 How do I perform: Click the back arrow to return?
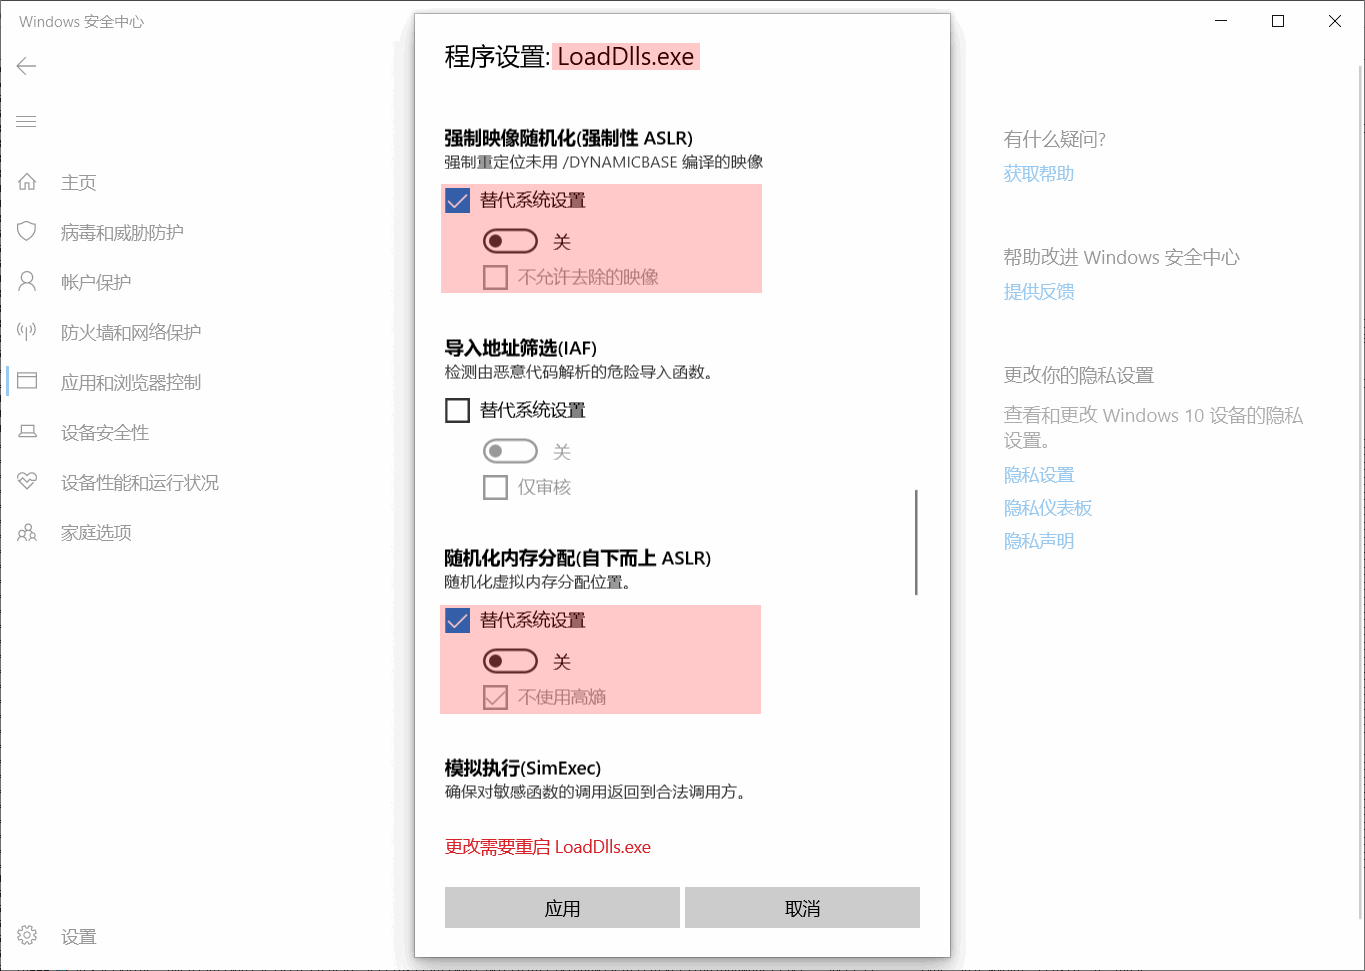[26, 66]
